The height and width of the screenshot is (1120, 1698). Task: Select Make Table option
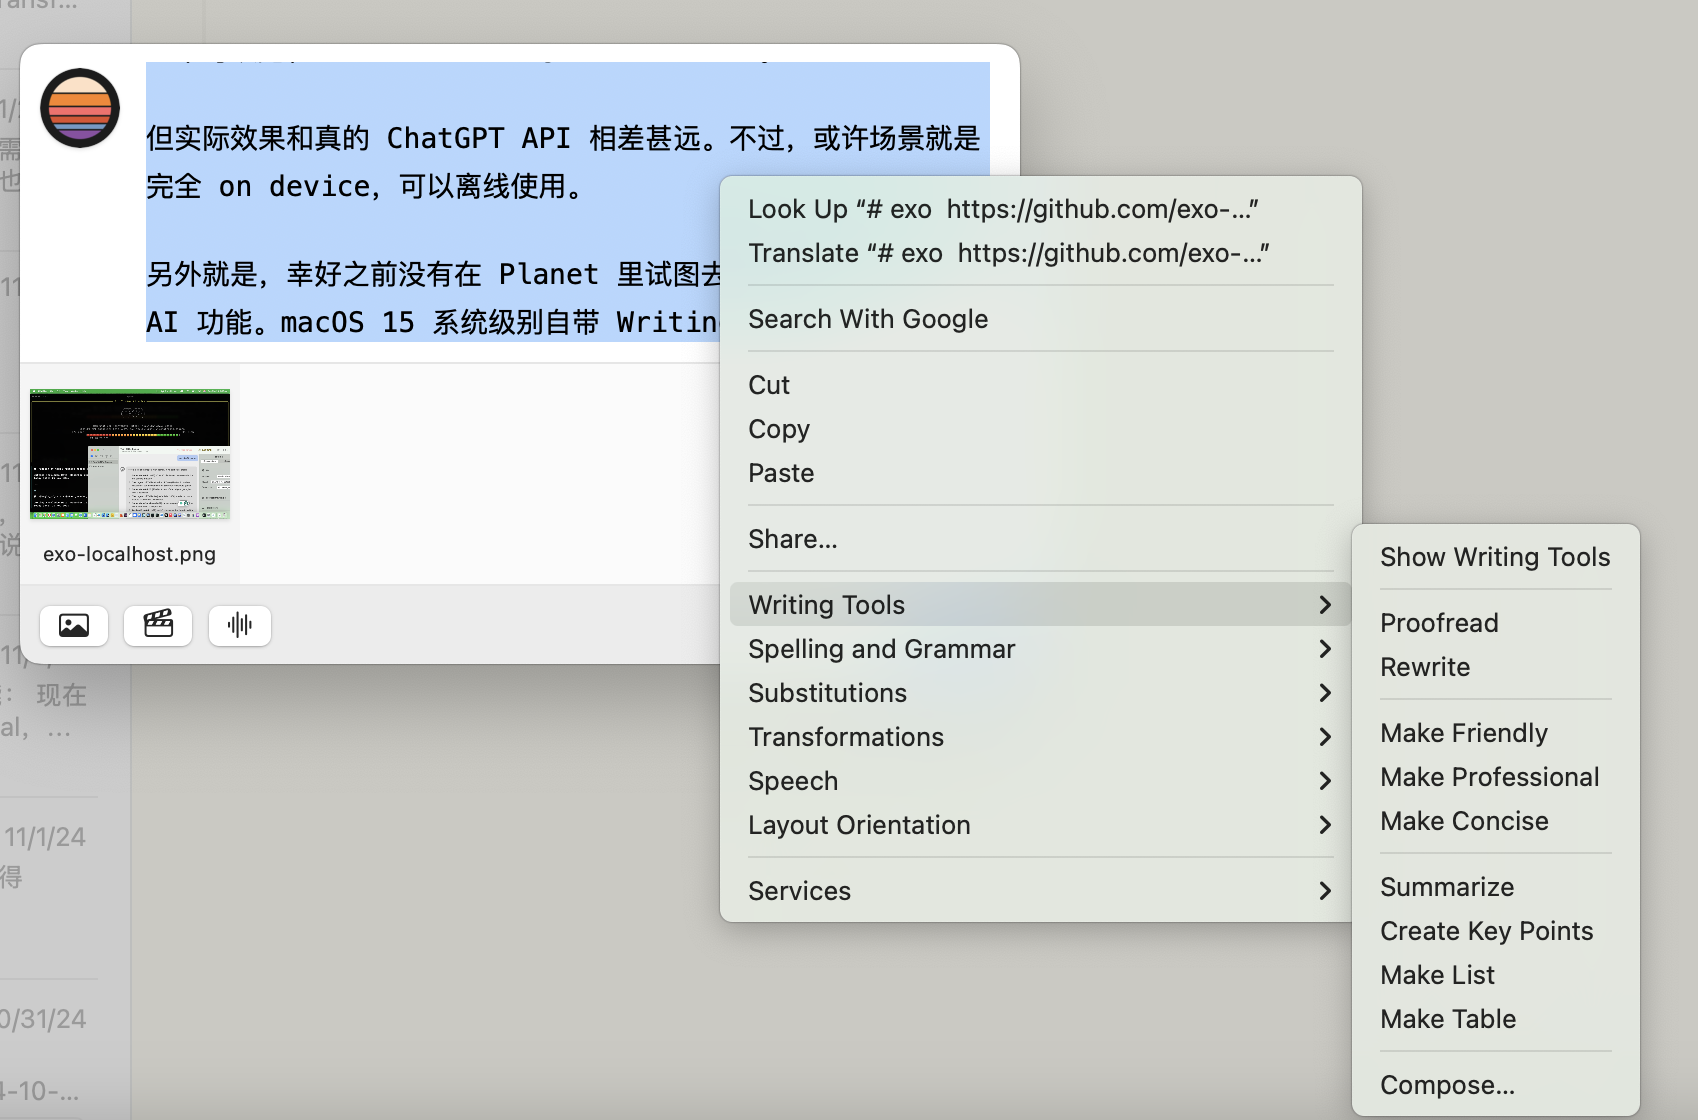pyautogui.click(x=1447, y=1019)
